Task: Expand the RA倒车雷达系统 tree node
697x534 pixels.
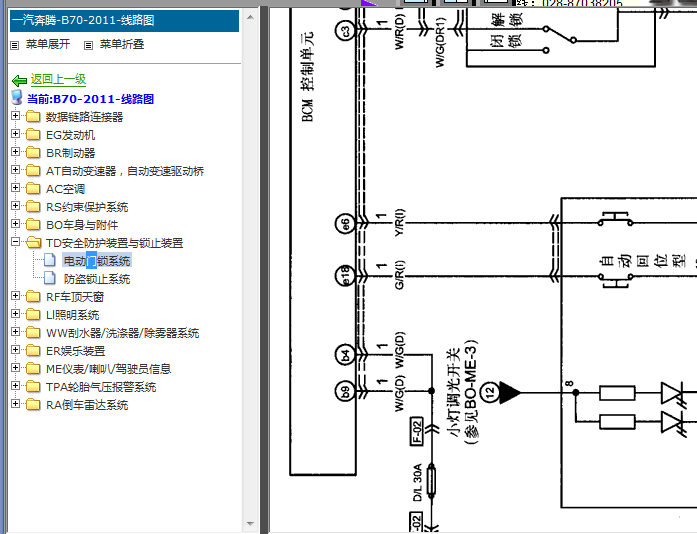Action: (x=16, y=404)
